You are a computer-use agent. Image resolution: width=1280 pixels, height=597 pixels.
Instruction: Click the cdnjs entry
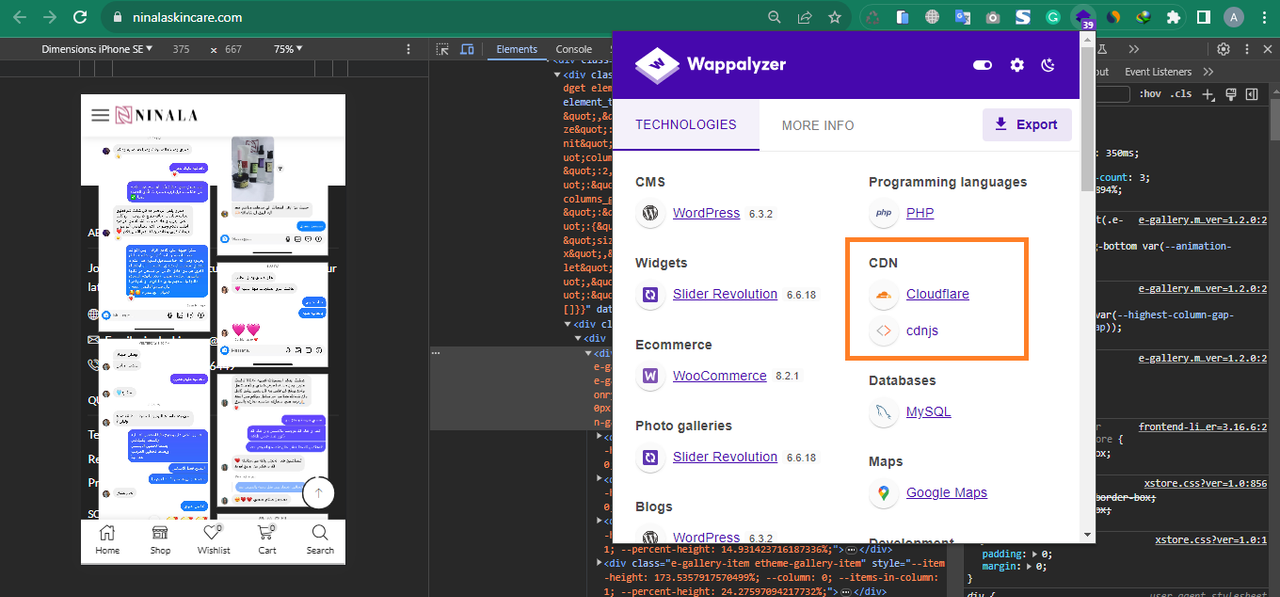[922, 331]
